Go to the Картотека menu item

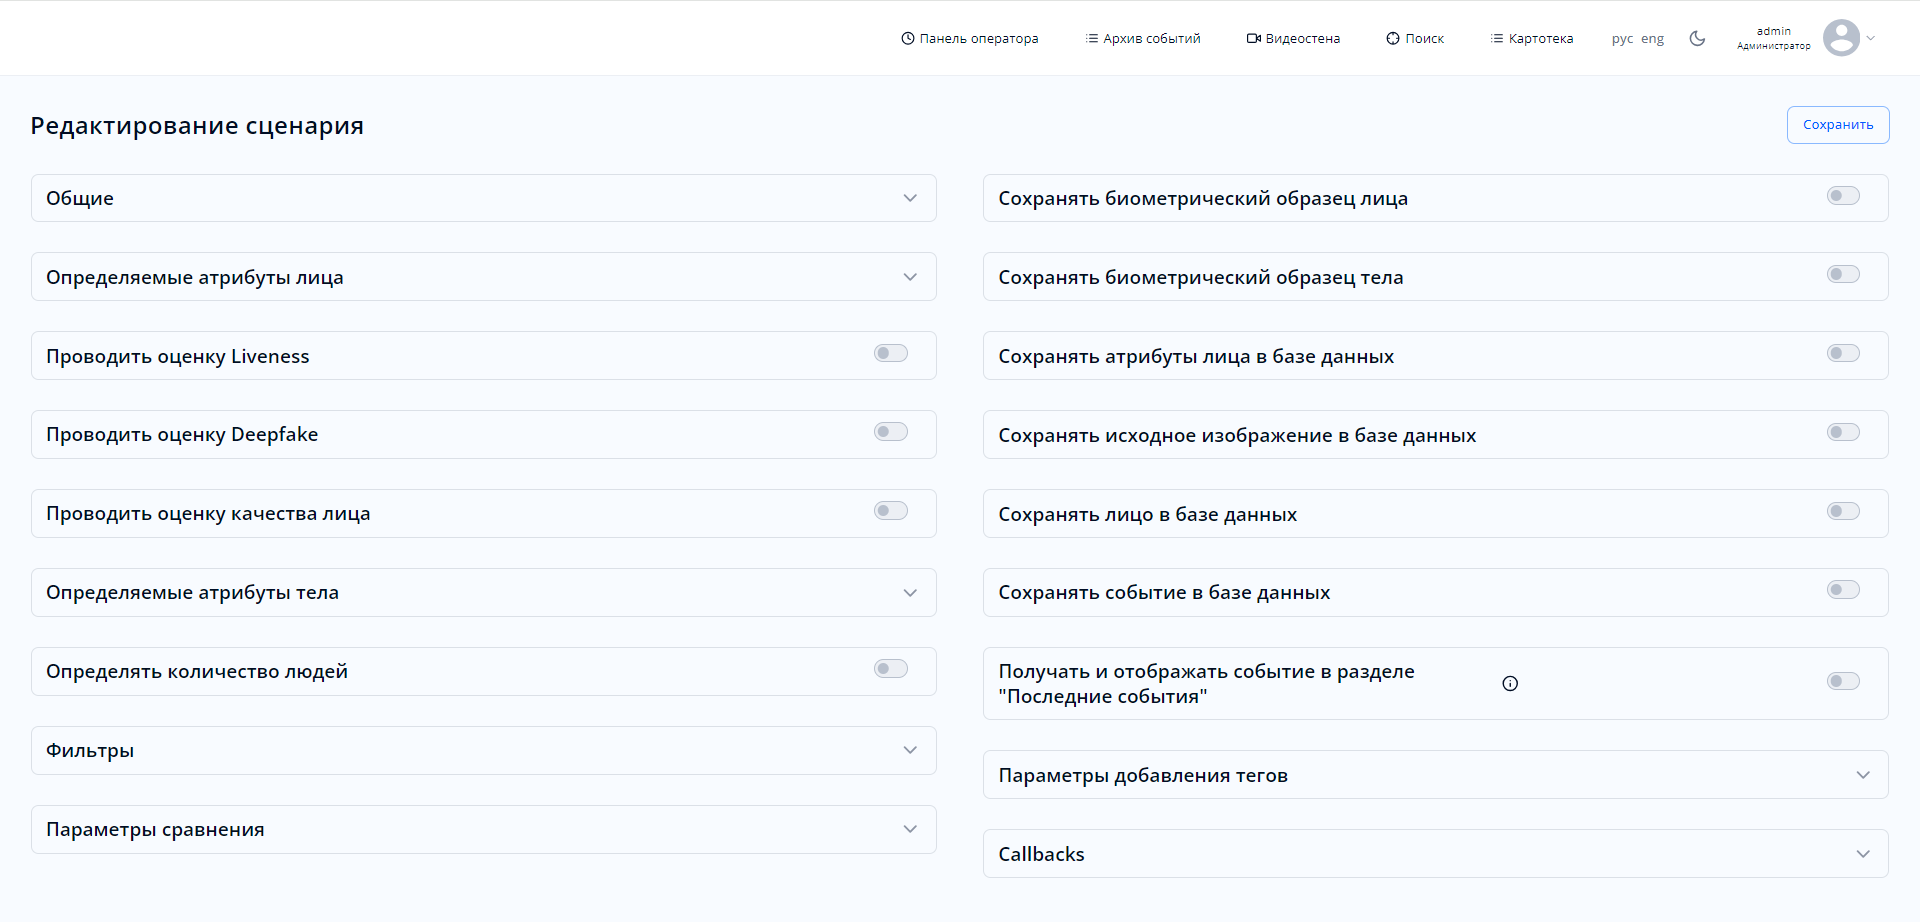coord(1540,39)
